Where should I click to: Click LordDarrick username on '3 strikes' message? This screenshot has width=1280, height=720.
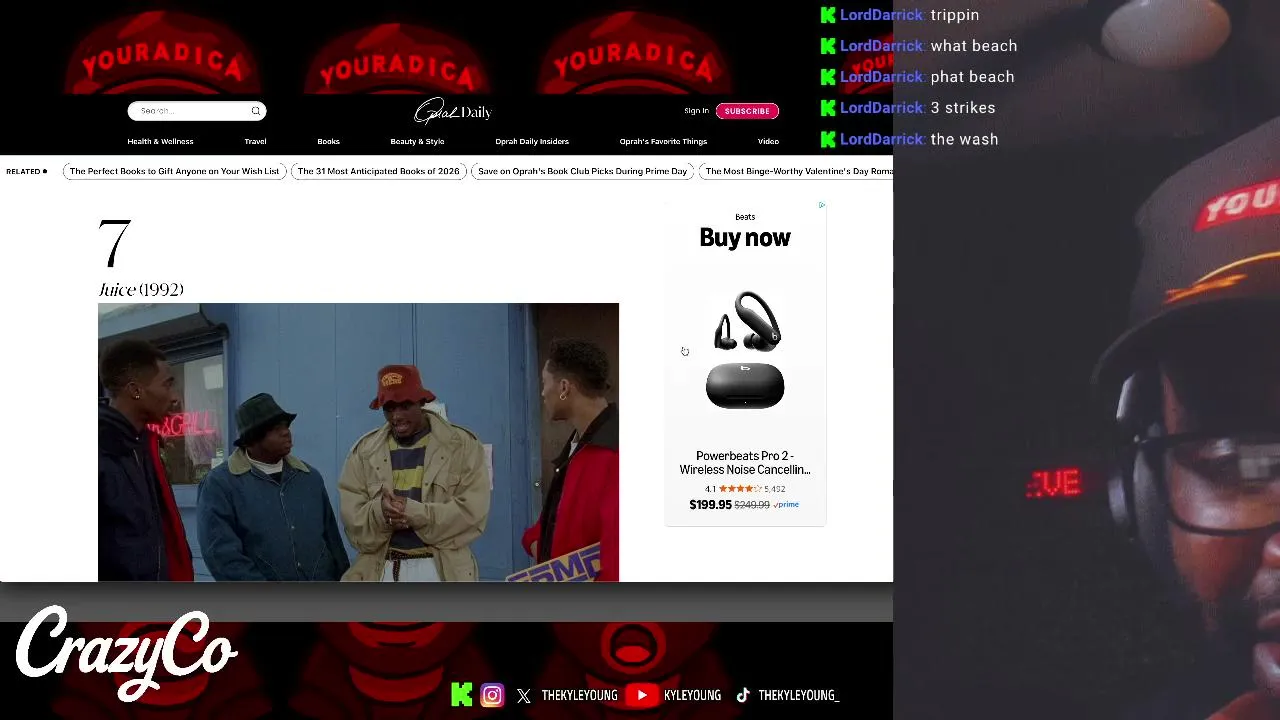[881, 108]
